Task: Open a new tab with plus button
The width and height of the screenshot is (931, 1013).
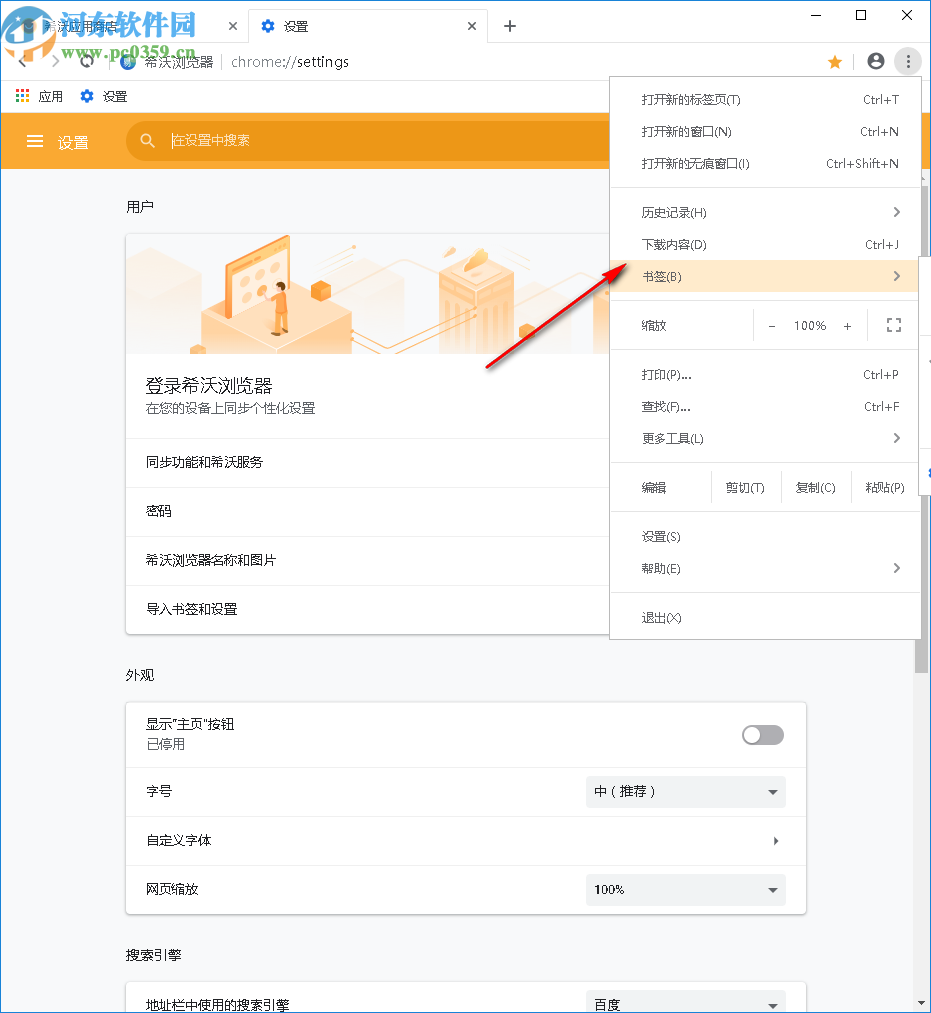Action: pyautogui.click(x=510, y=26)
